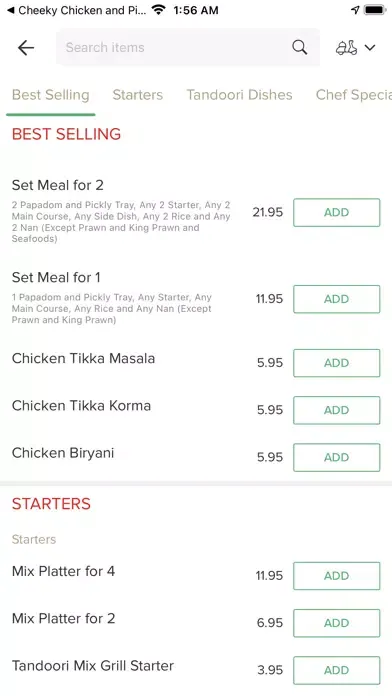Add Mix Platter for 4

[x=337, y=576]
